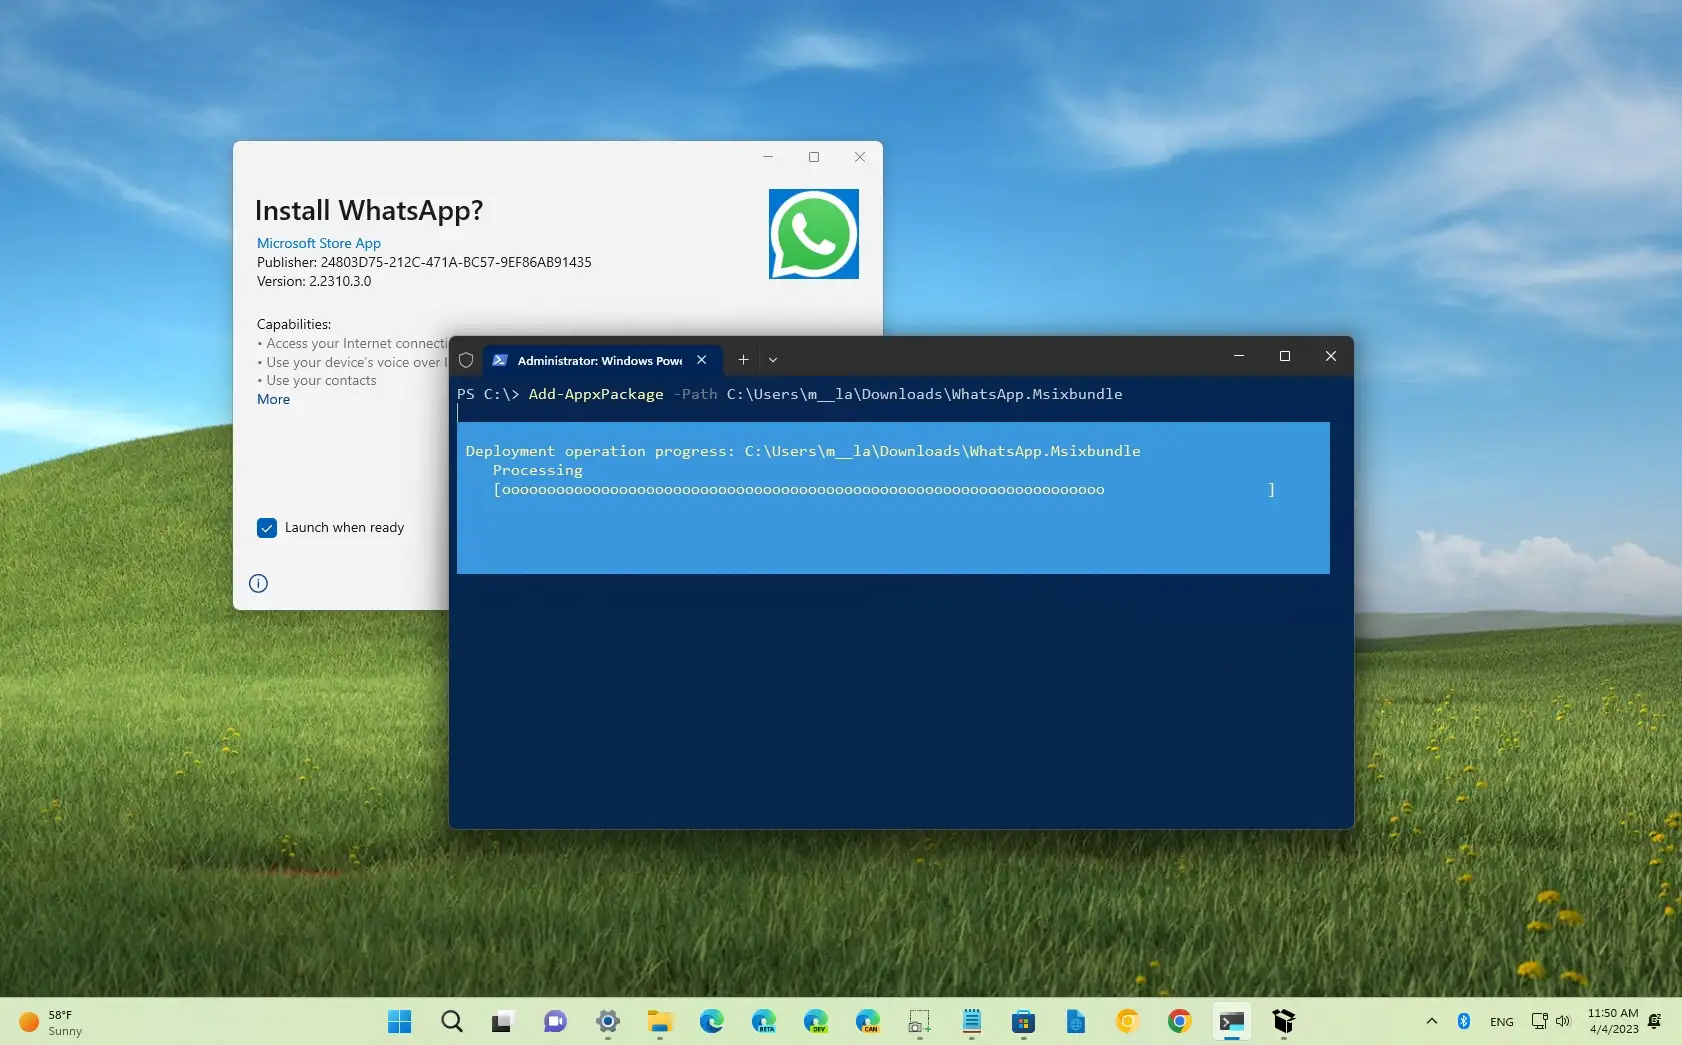Open clock and calendar flyout
The height and width of the screenshot is (1045, 1682).
pyautogui.click(x=1613, y=1021)
